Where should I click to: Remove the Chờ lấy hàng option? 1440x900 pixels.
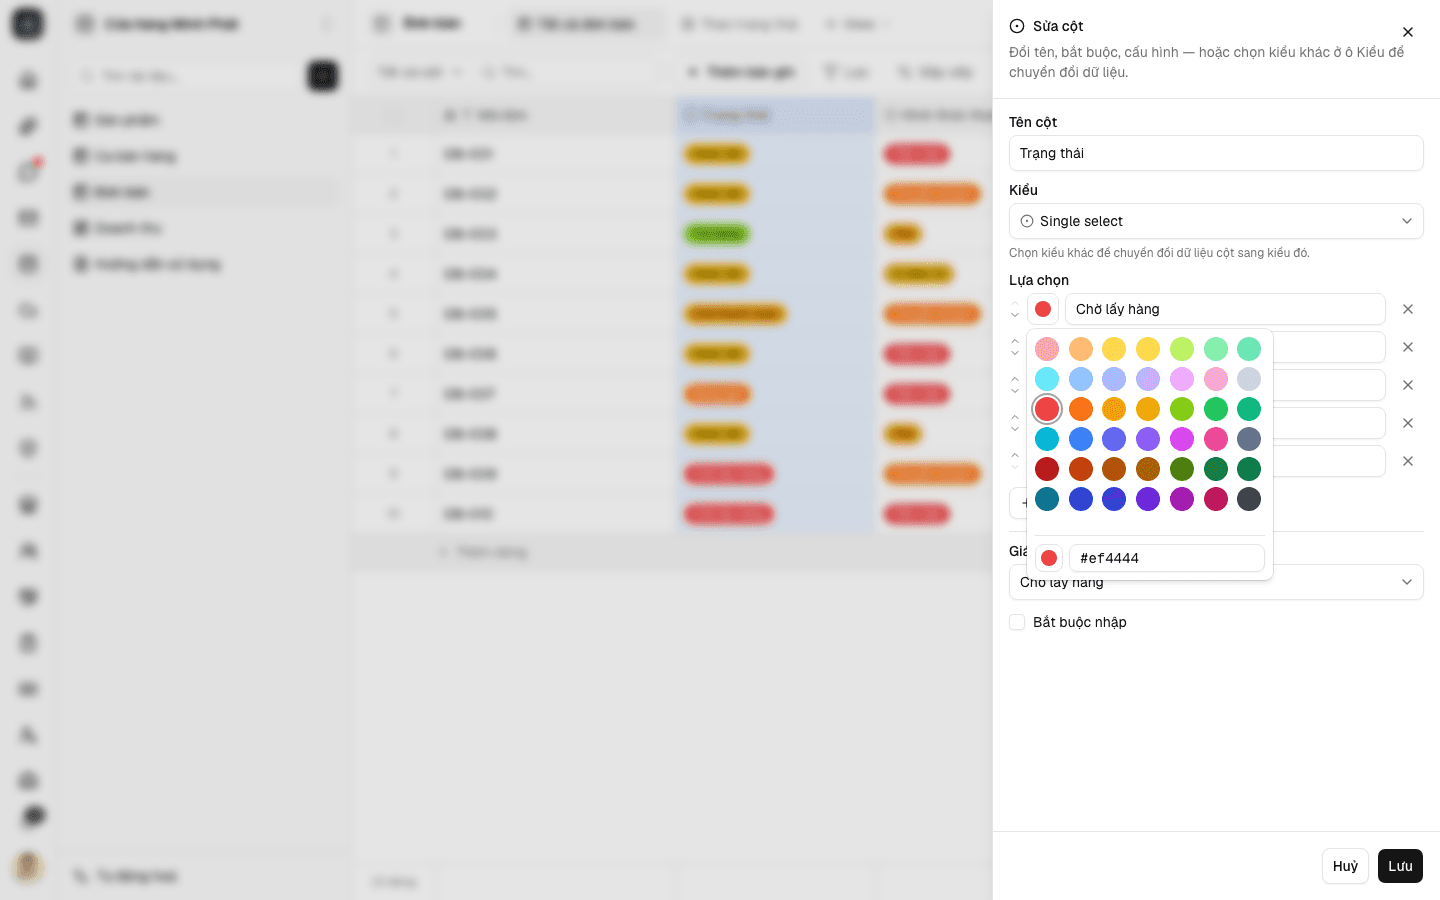[x=1408, y=309]
